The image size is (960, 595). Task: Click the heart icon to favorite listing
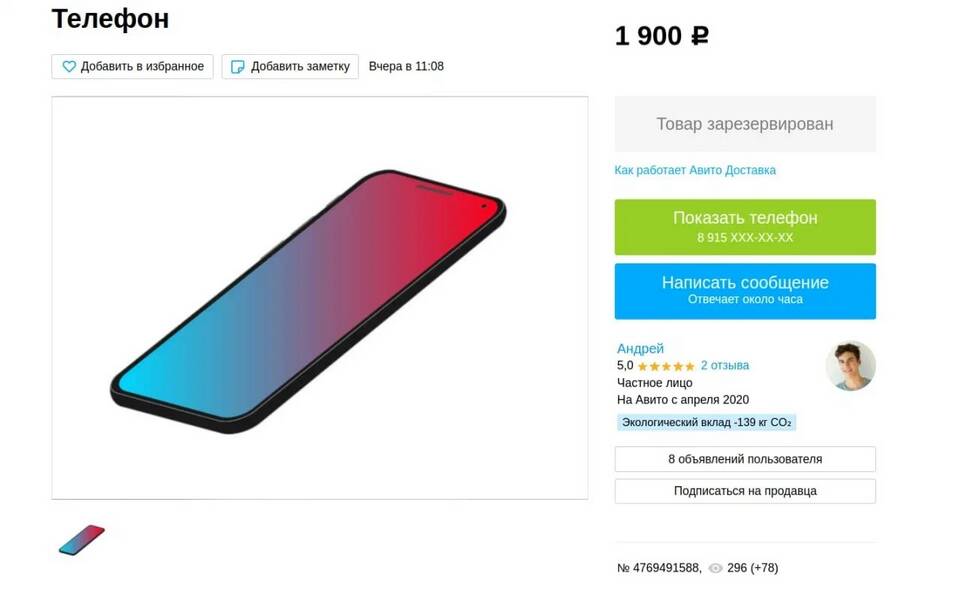click(x=69, y=66)
